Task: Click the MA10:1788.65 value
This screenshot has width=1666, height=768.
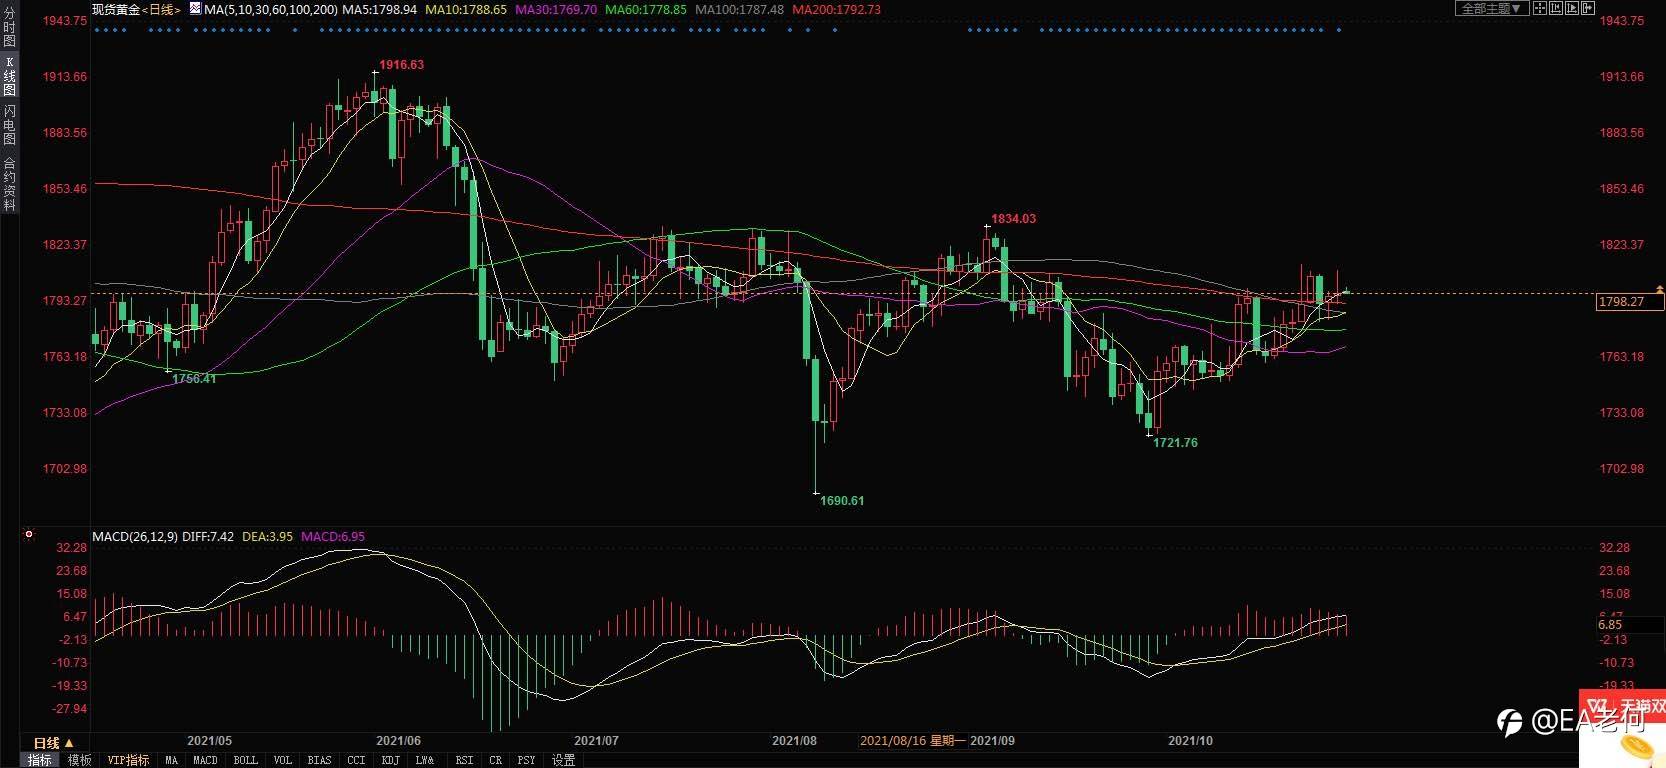Action: (466, 9)
